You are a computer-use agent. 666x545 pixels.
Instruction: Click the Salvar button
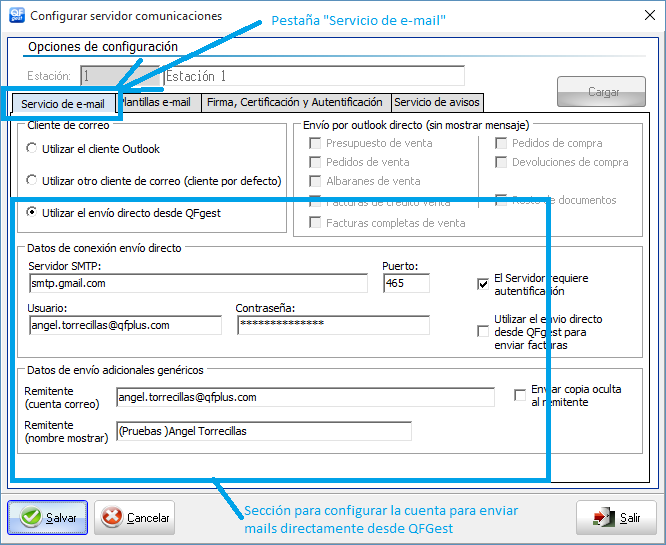point(48,517)
